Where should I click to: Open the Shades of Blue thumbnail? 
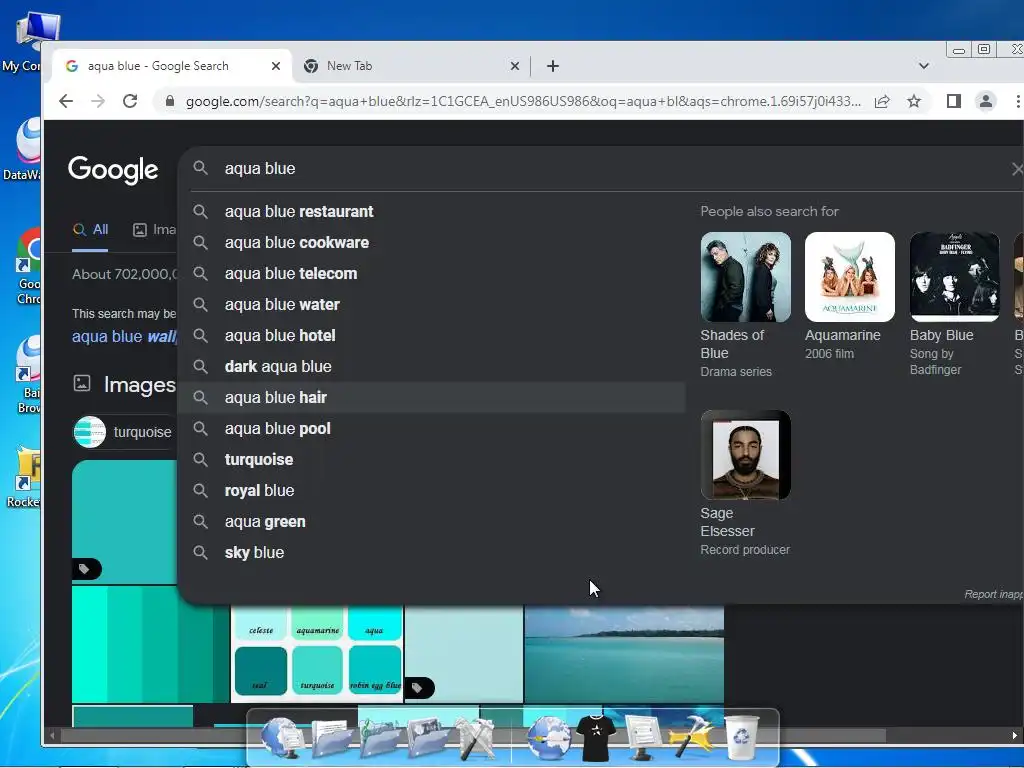click(x=745, y=277)
